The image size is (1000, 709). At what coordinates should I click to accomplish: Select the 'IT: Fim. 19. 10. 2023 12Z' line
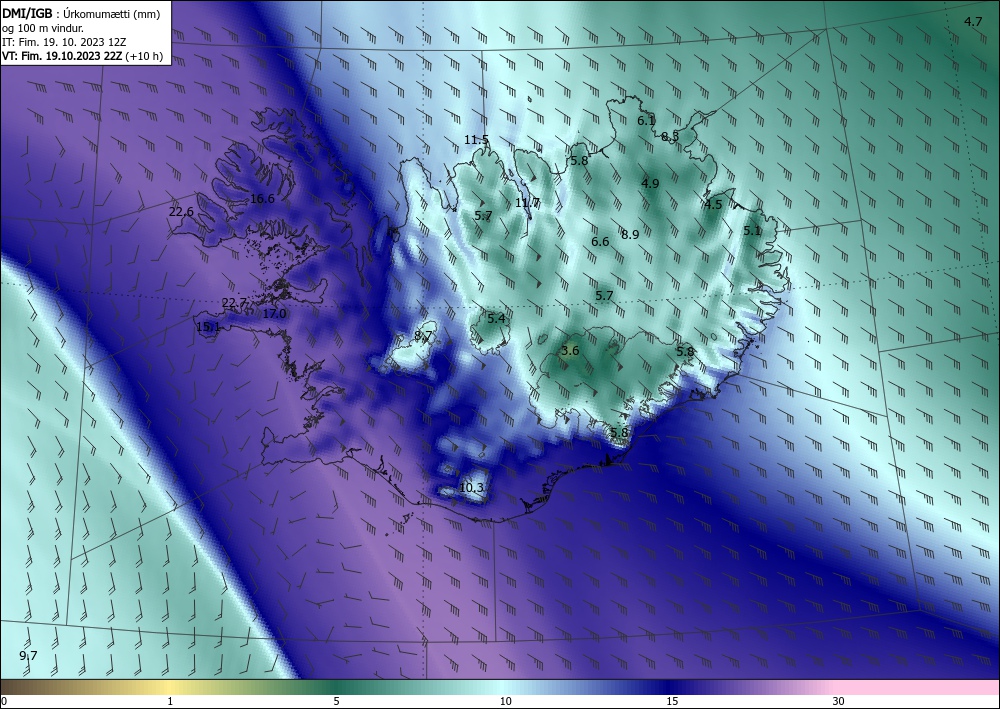pos(64,42)
